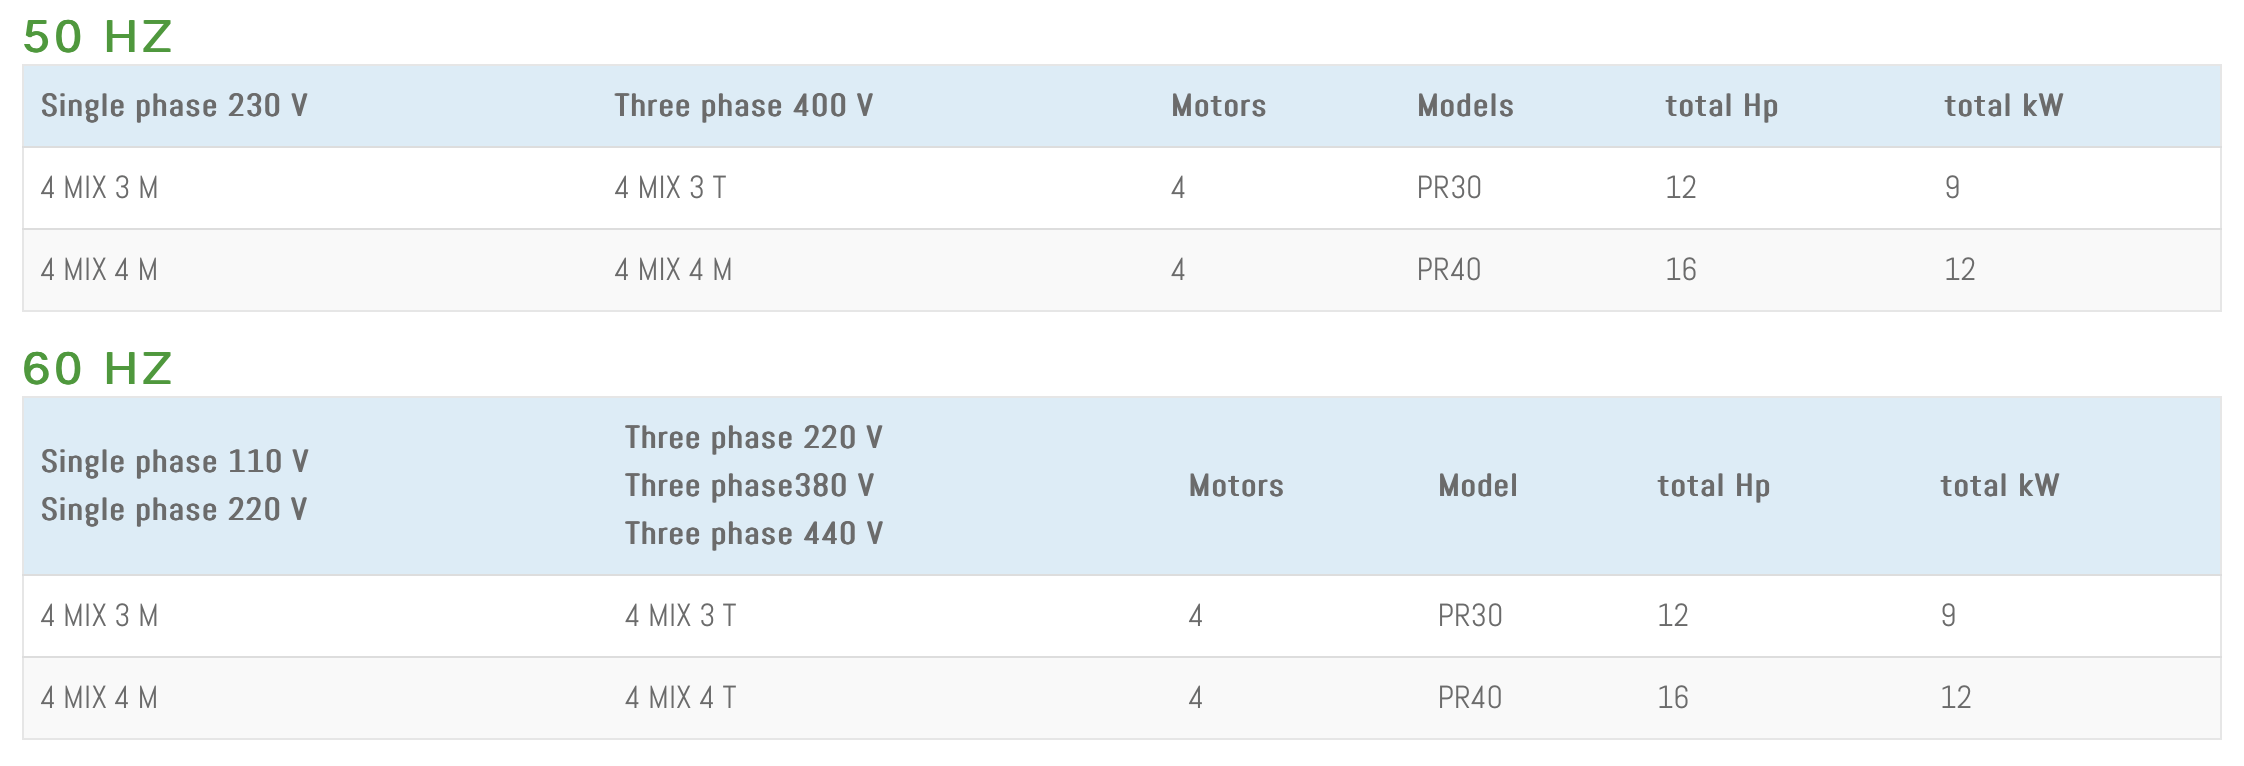Click total Hp header in 50 HZ table

pos(1721,106)
